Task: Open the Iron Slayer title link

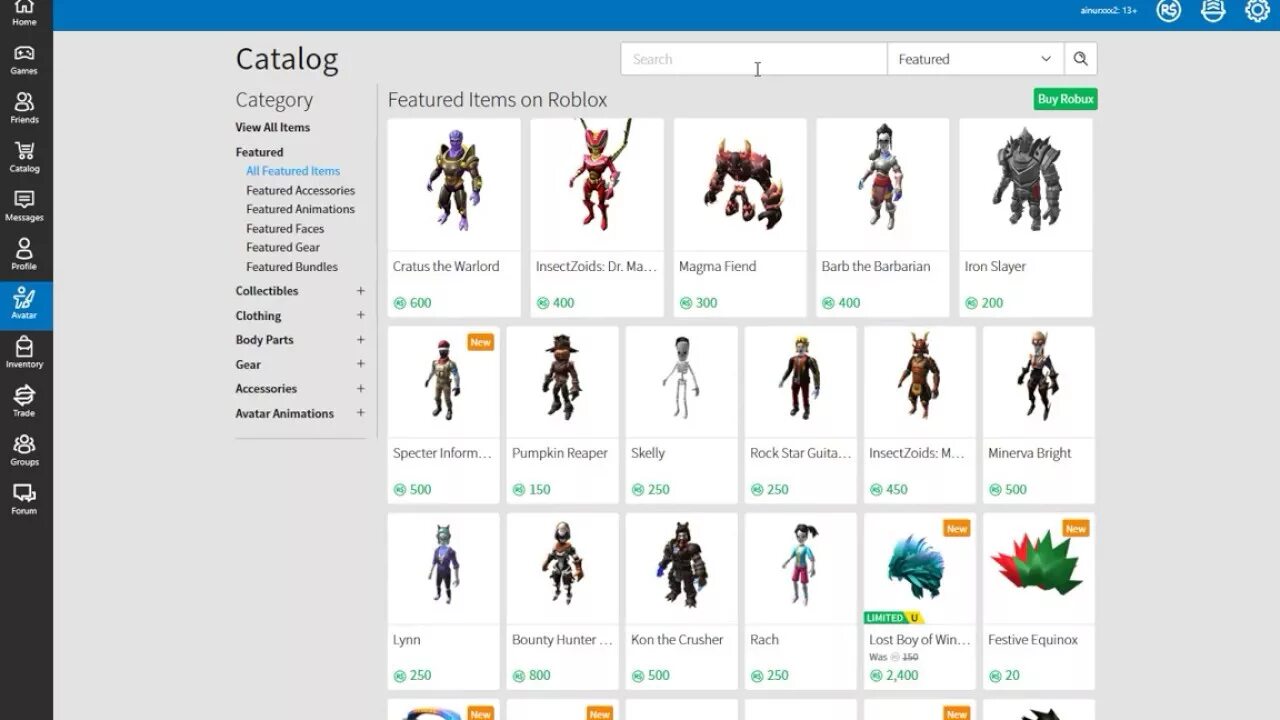Action: (x=995, y=267)
